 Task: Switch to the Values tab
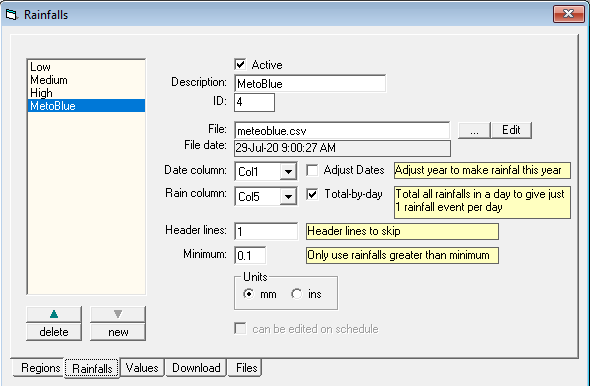click(142, 368)
